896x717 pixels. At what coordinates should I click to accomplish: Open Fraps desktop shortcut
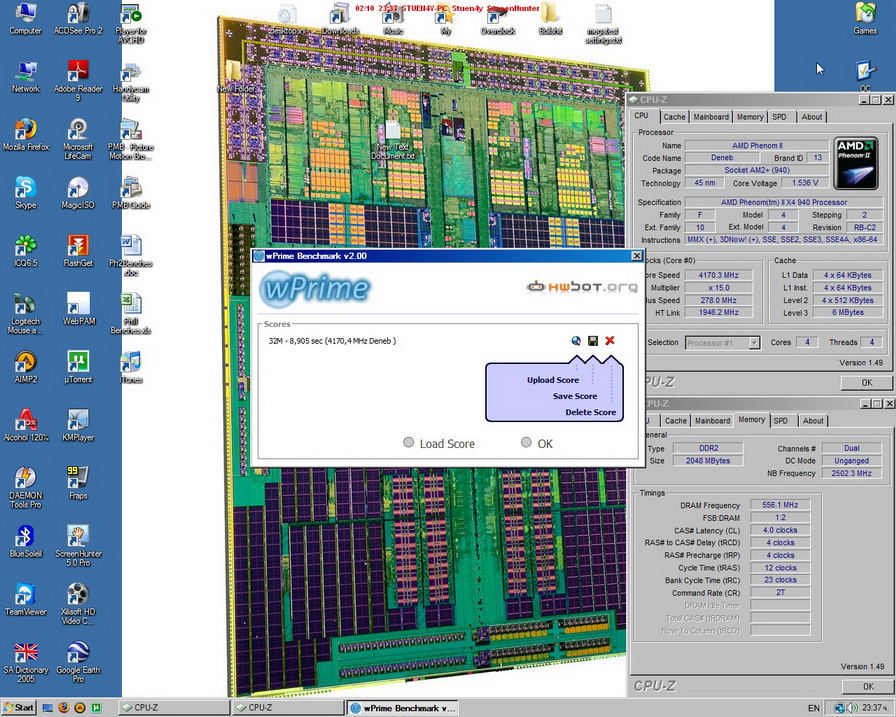pos(78,483)
